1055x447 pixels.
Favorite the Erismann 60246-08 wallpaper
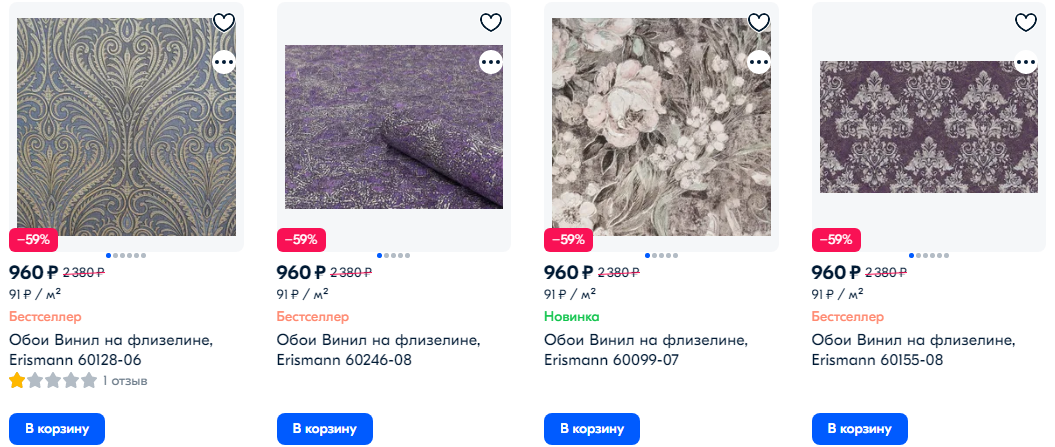coord(490,22)
